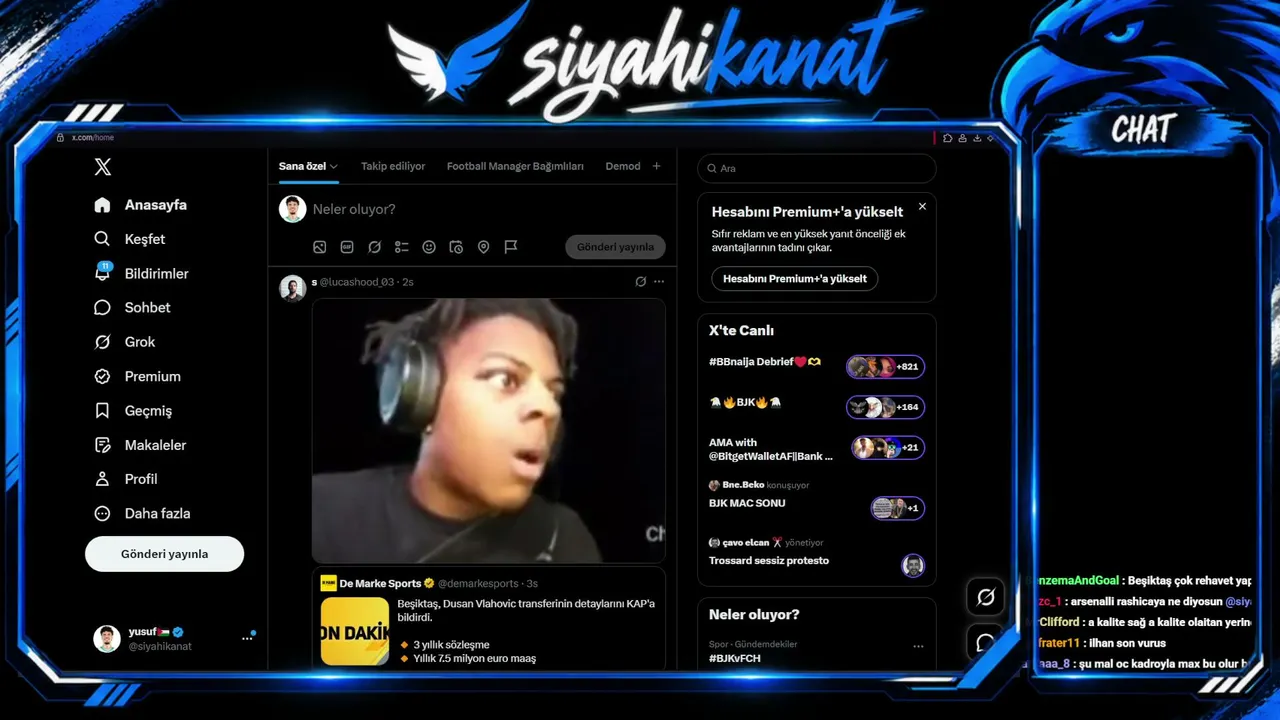Go to Keşfet explore page
Screen dimensions: 1280x720
(130, 239)
